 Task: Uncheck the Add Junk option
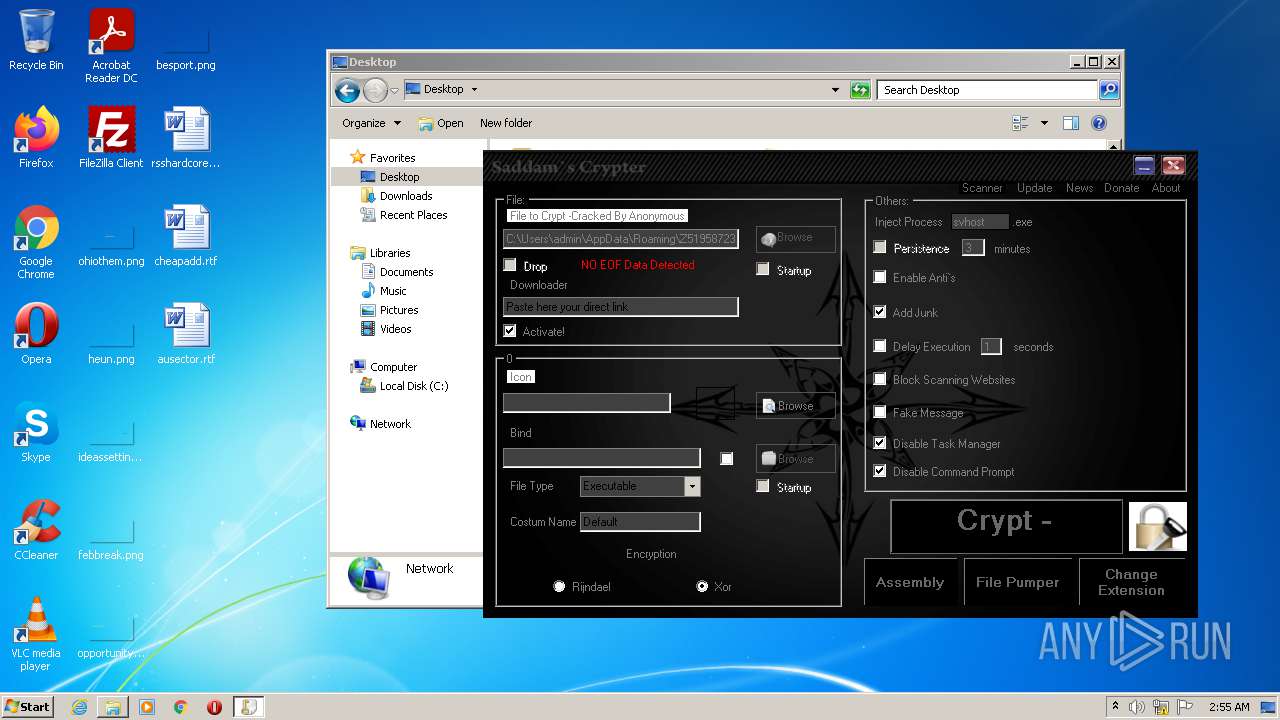880,312
